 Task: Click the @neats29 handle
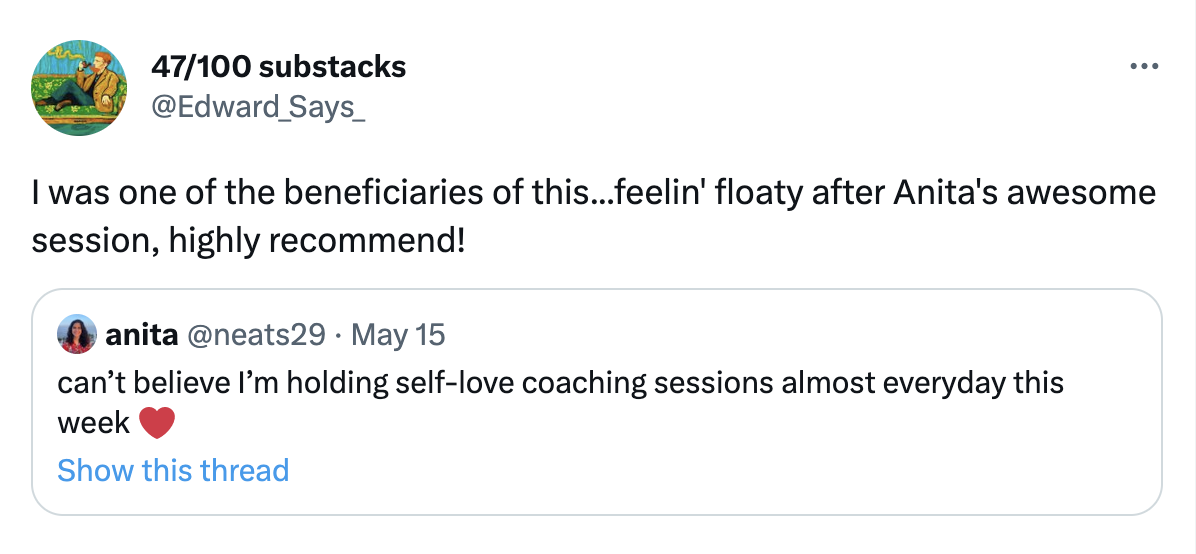256,334
